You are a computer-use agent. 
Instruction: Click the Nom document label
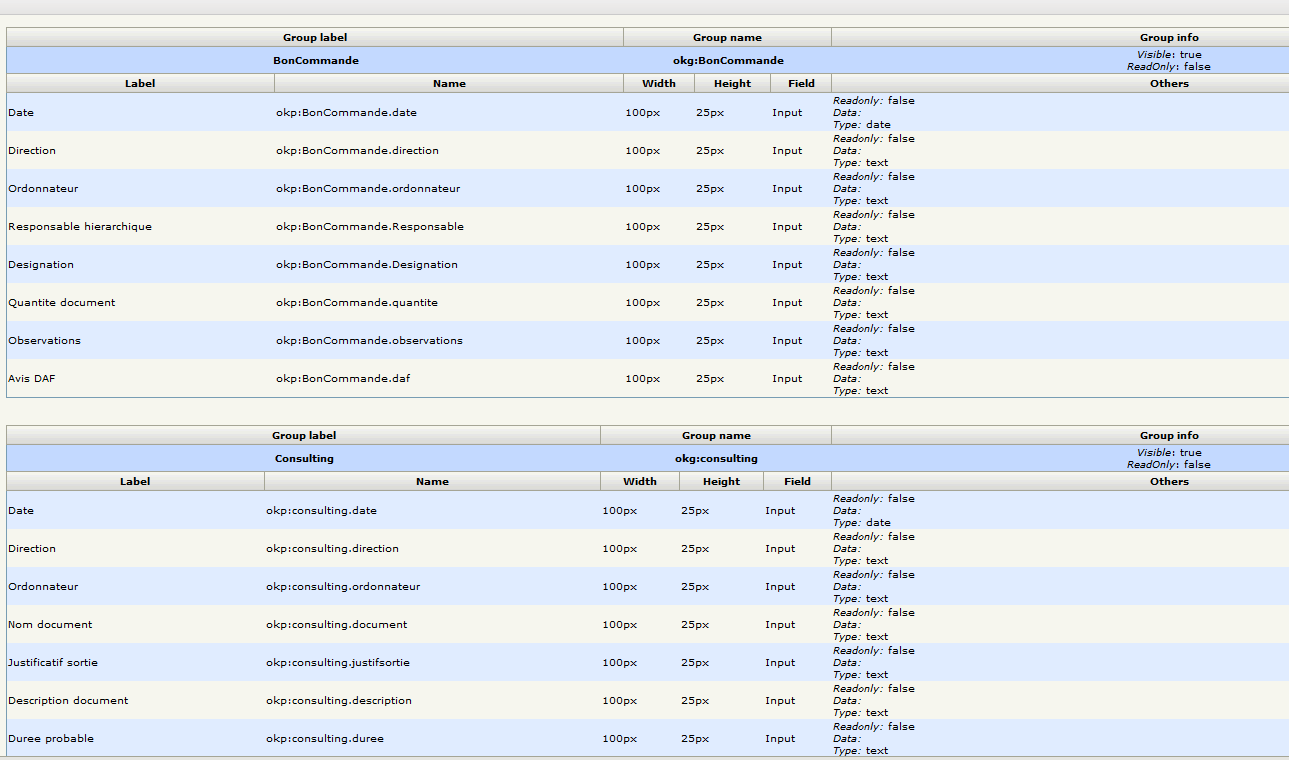tap(50, 625)
